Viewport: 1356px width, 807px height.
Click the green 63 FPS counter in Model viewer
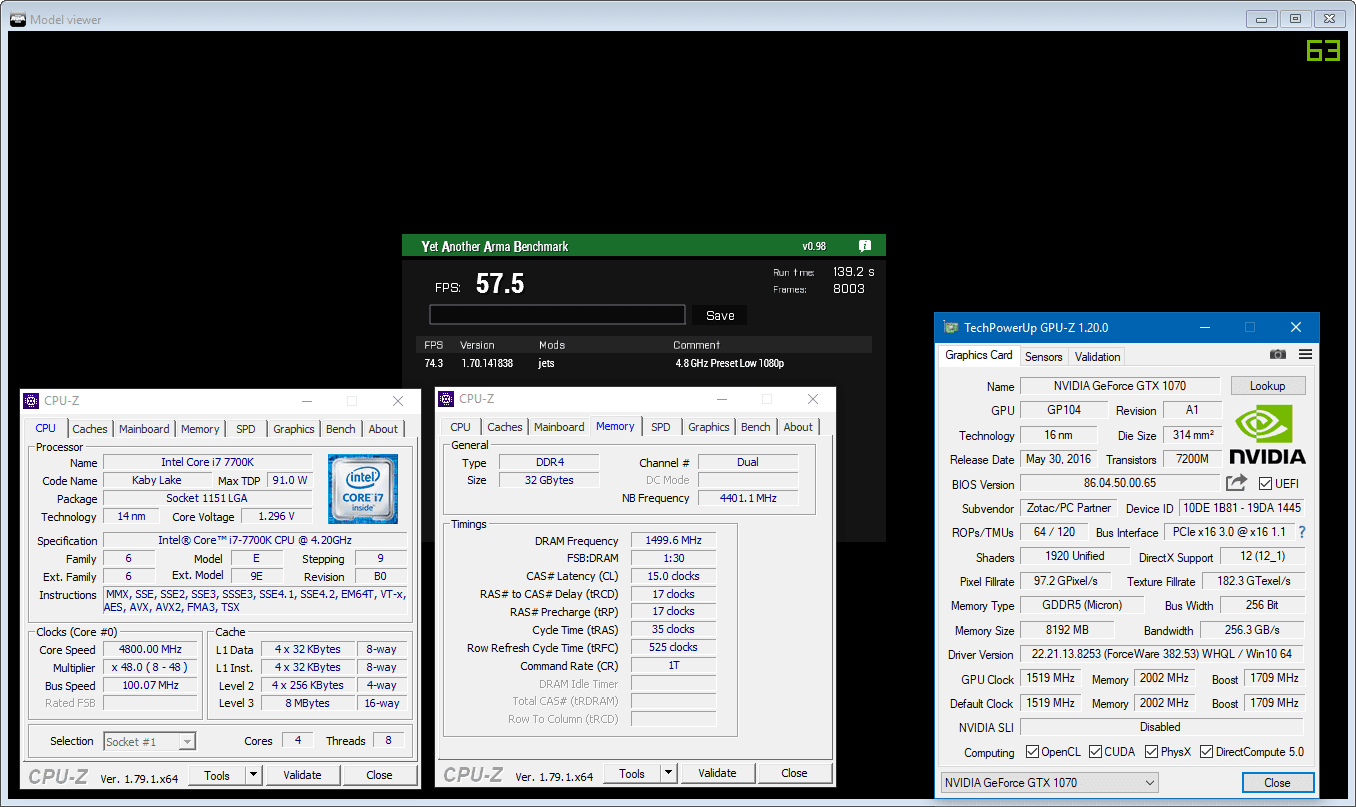pyautogui.click(x=1323, y=50)
